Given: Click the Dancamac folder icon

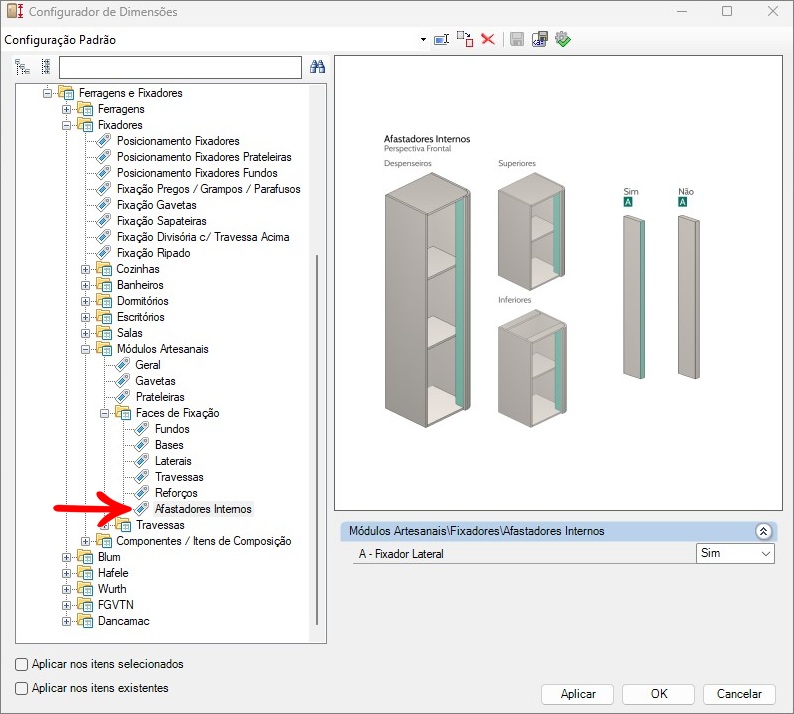Looking at the screenshot, I should (x=86, y=621).
